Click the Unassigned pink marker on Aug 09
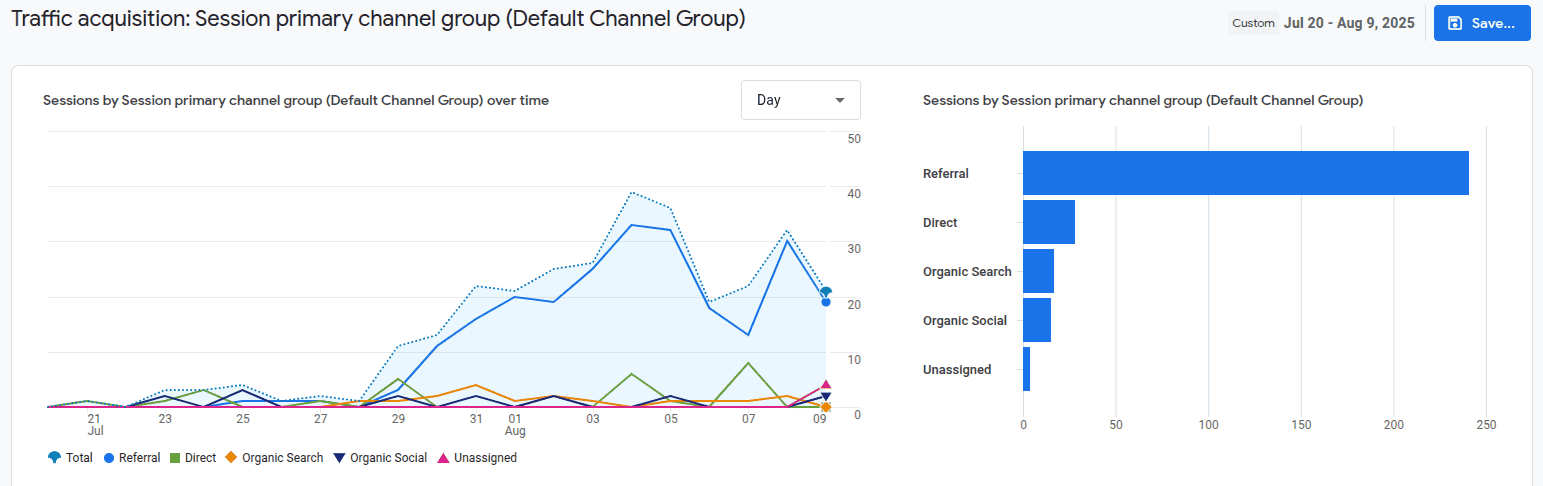Screen dimensions: 1543x486 coord(826,384)
